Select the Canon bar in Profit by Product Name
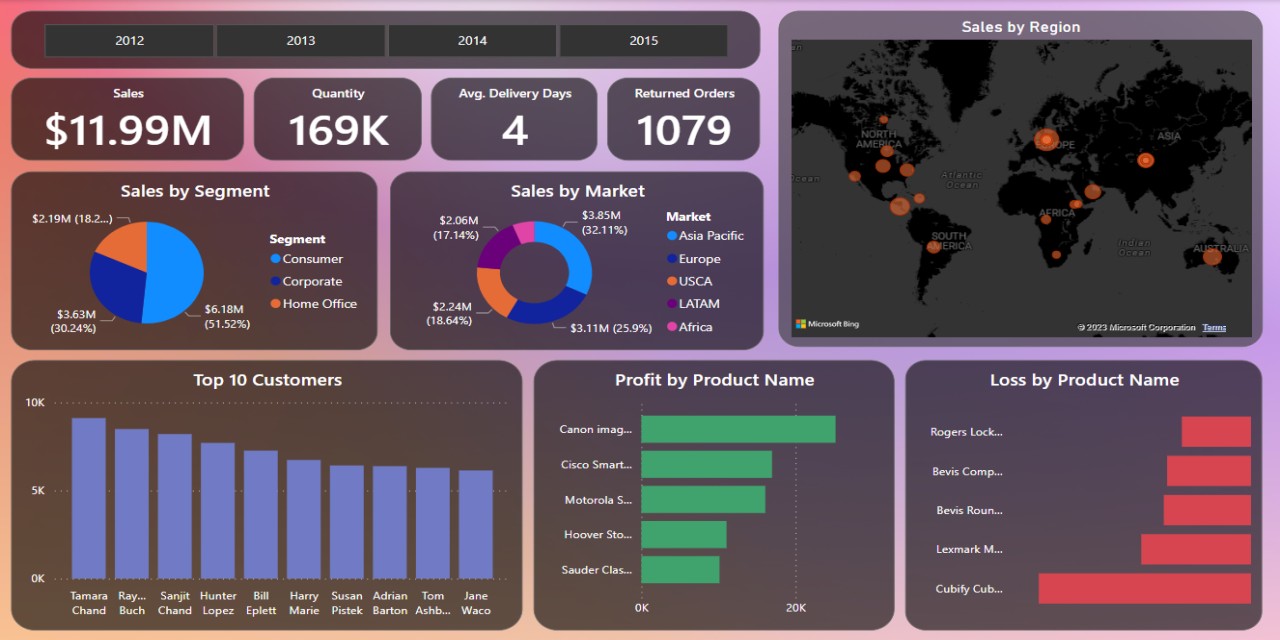Viewport: 1280px width, 640px height. pyautogui.click(x=740, y=429)
